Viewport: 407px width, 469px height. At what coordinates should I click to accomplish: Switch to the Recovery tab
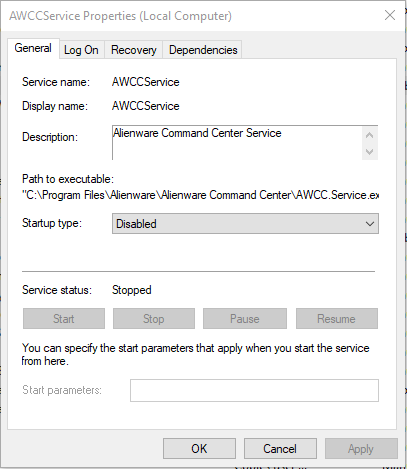pyautogui.click(x=134, y=50)
